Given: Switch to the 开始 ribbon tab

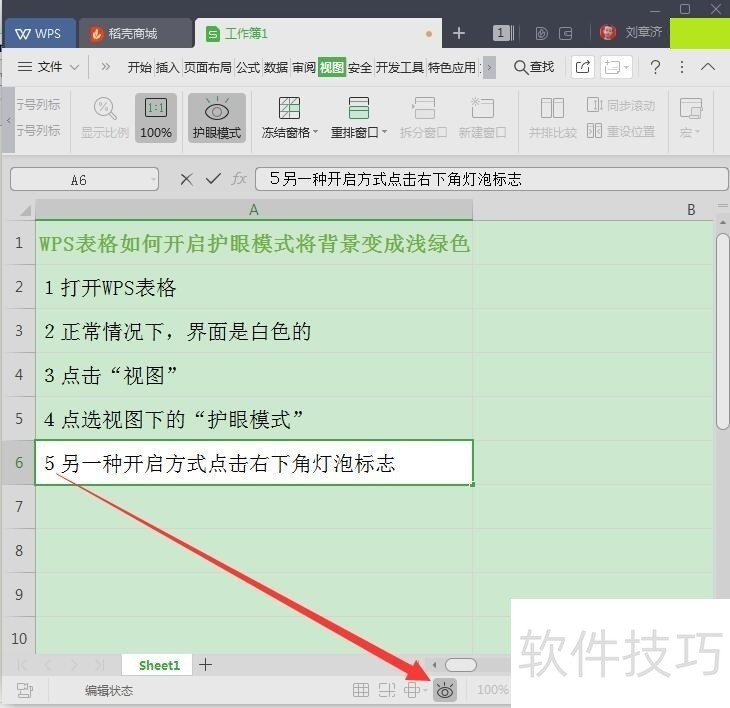Looking at the screenshot, I should coord(140,67).
